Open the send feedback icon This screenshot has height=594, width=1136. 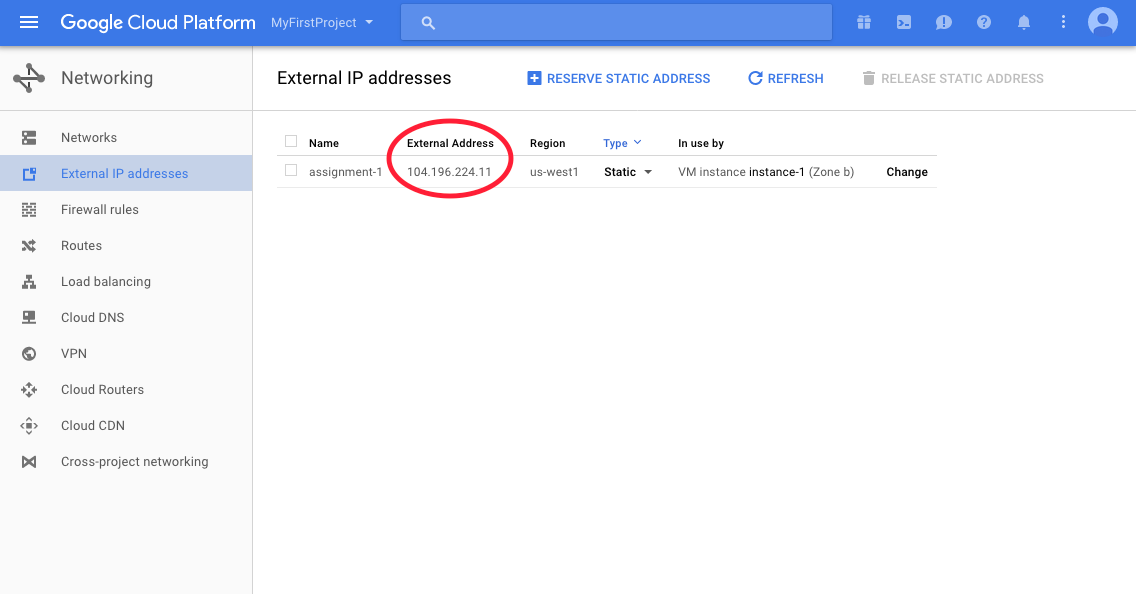[x=943, y=22]
